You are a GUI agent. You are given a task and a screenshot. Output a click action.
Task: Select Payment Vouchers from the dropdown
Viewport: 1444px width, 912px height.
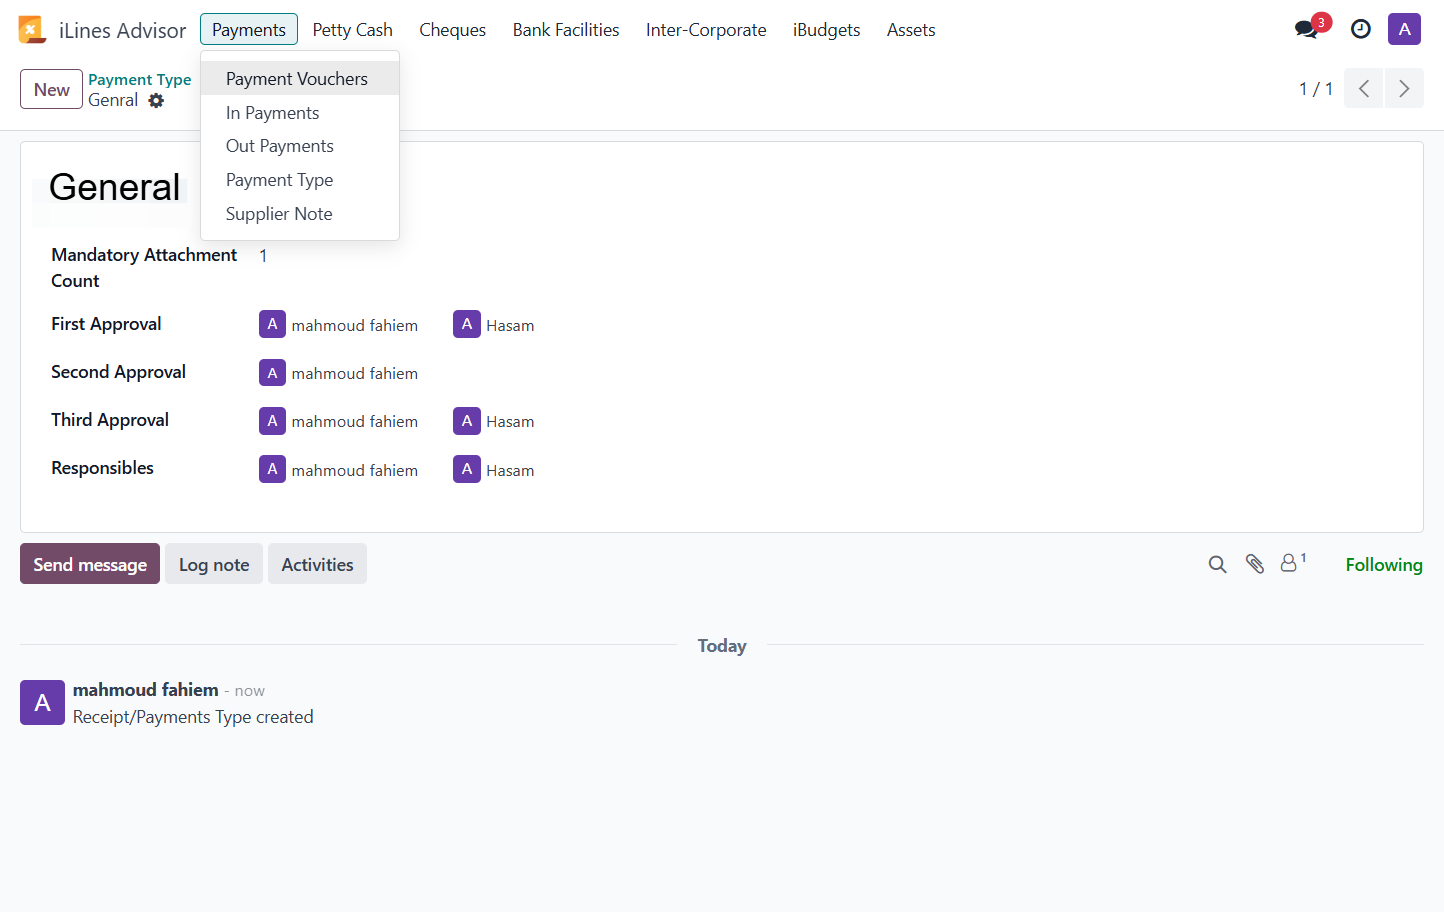(300, 78)
